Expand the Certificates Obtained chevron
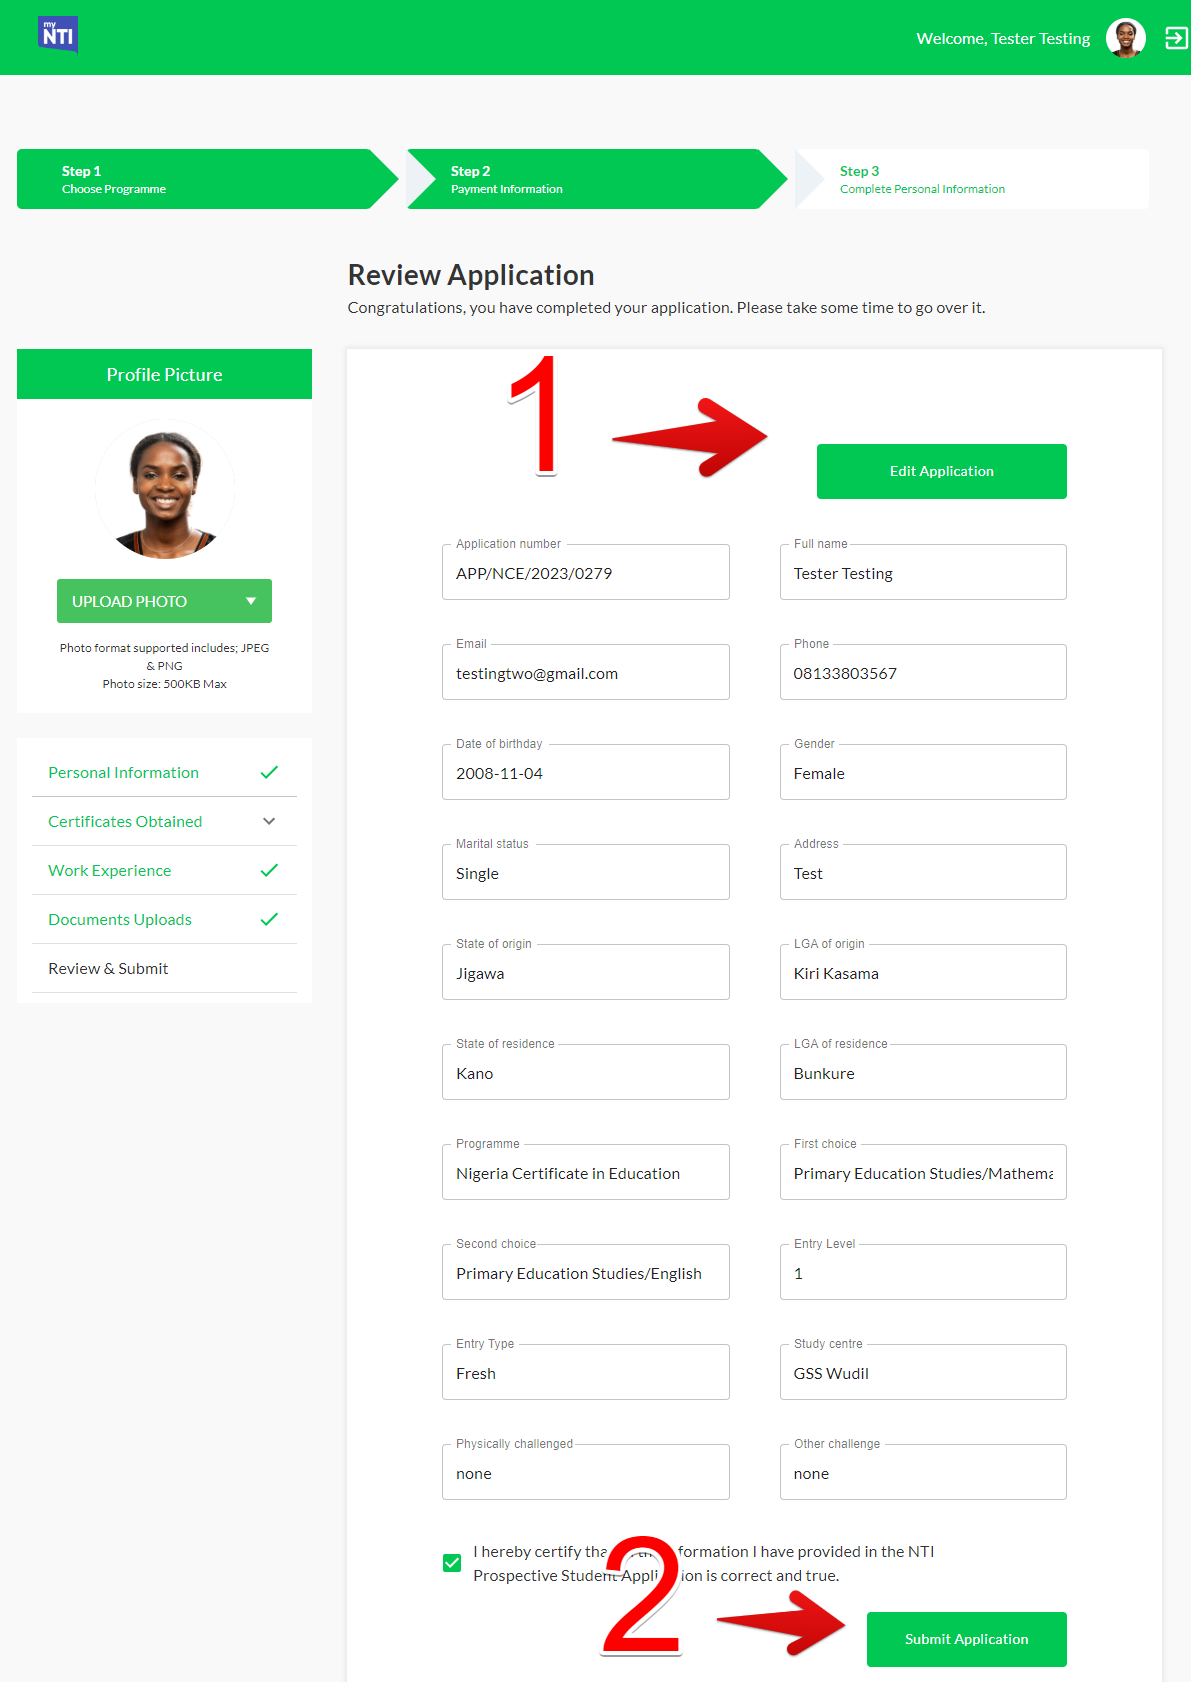The image size is (1191, 1682). point(269,821)
